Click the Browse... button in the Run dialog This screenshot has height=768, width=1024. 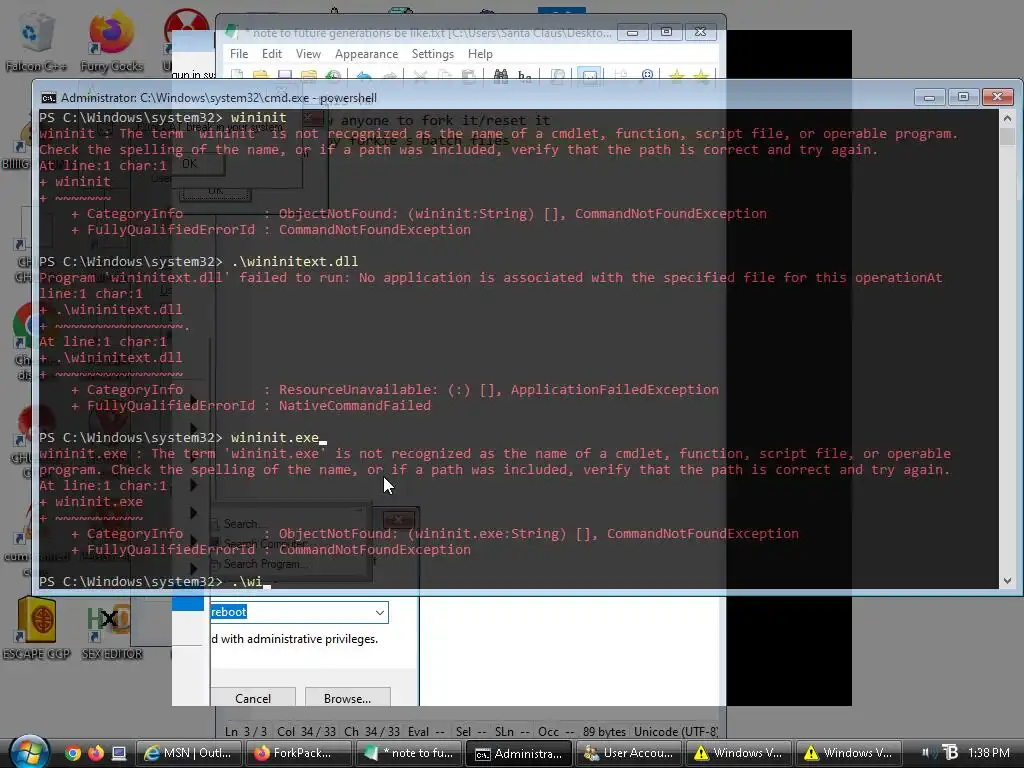(347, 698)
